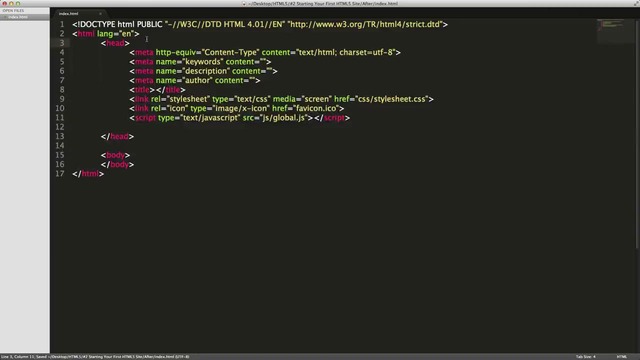The image size is (640, 360).
Task: Click the closing head tag
Action: coord(118,136)
